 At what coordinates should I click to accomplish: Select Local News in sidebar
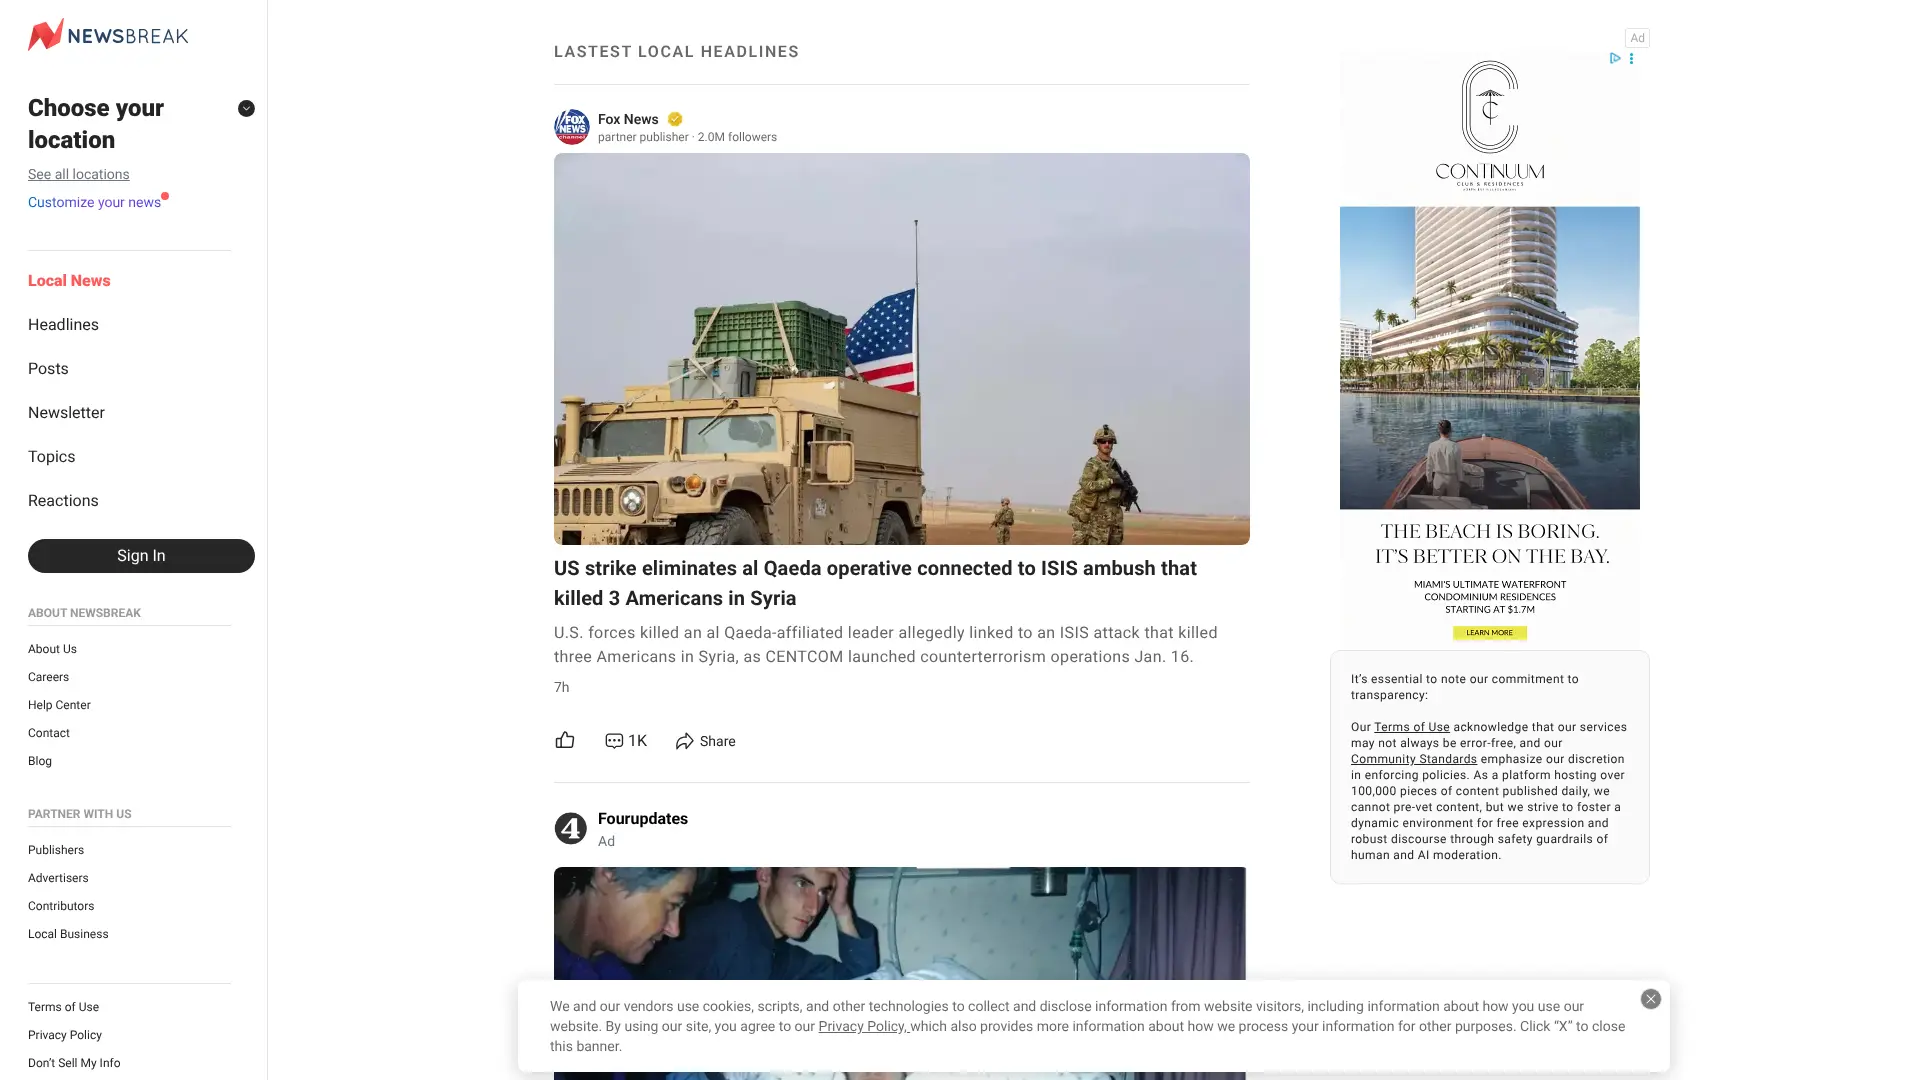coord(69,281)
